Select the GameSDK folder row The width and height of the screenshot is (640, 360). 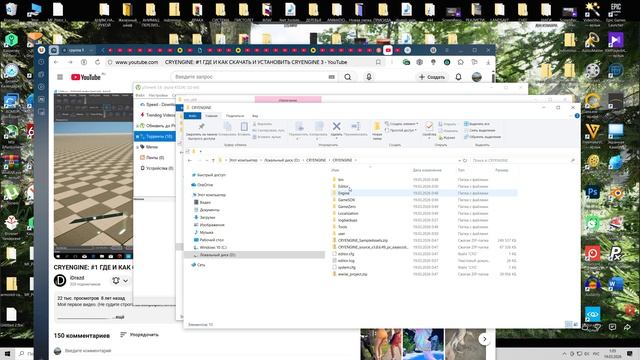[424, 200]
